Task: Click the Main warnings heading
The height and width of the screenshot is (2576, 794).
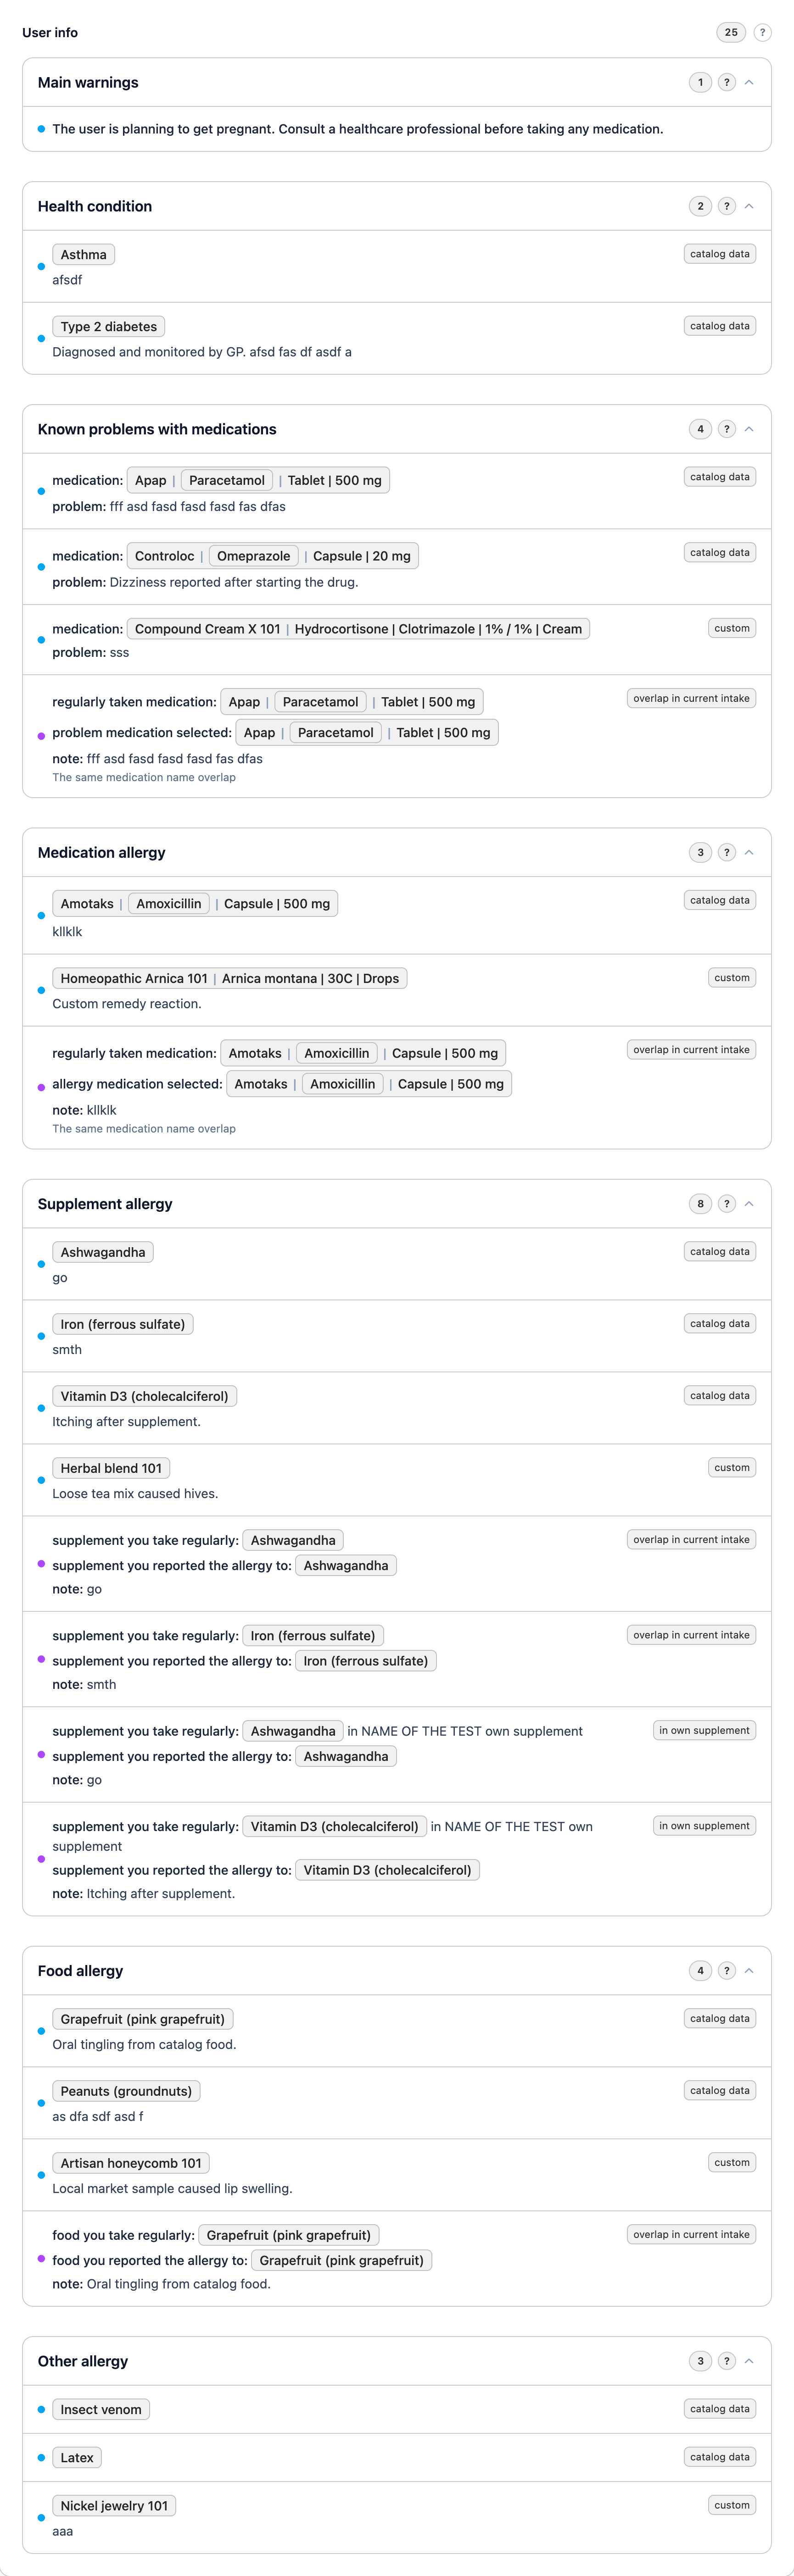Action: [88, 82]
